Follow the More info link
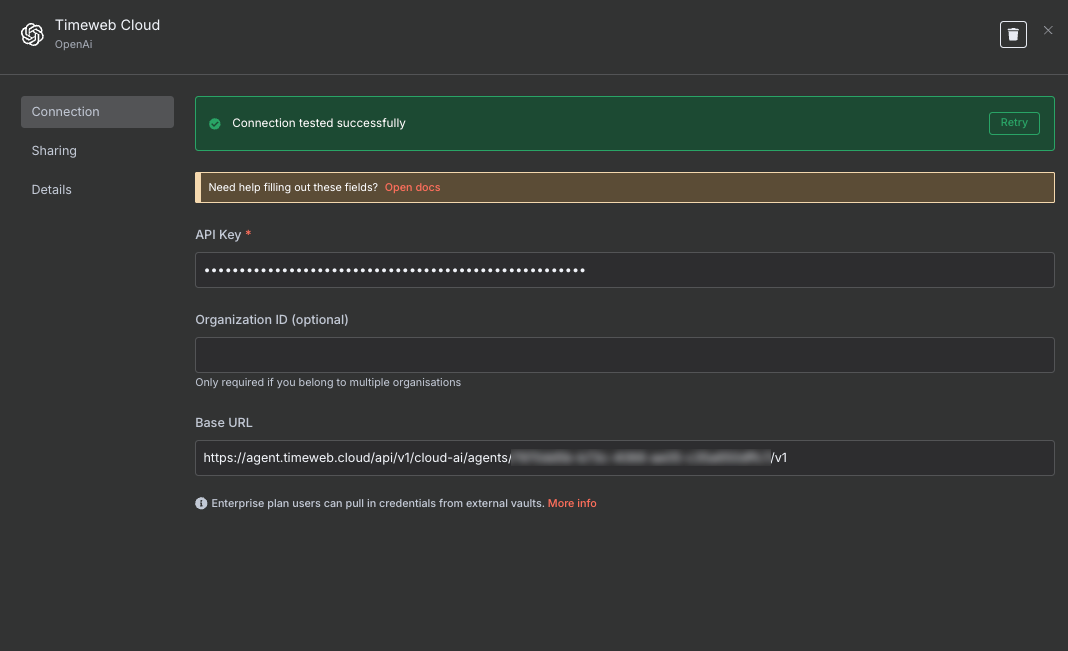 click(572, 503)
